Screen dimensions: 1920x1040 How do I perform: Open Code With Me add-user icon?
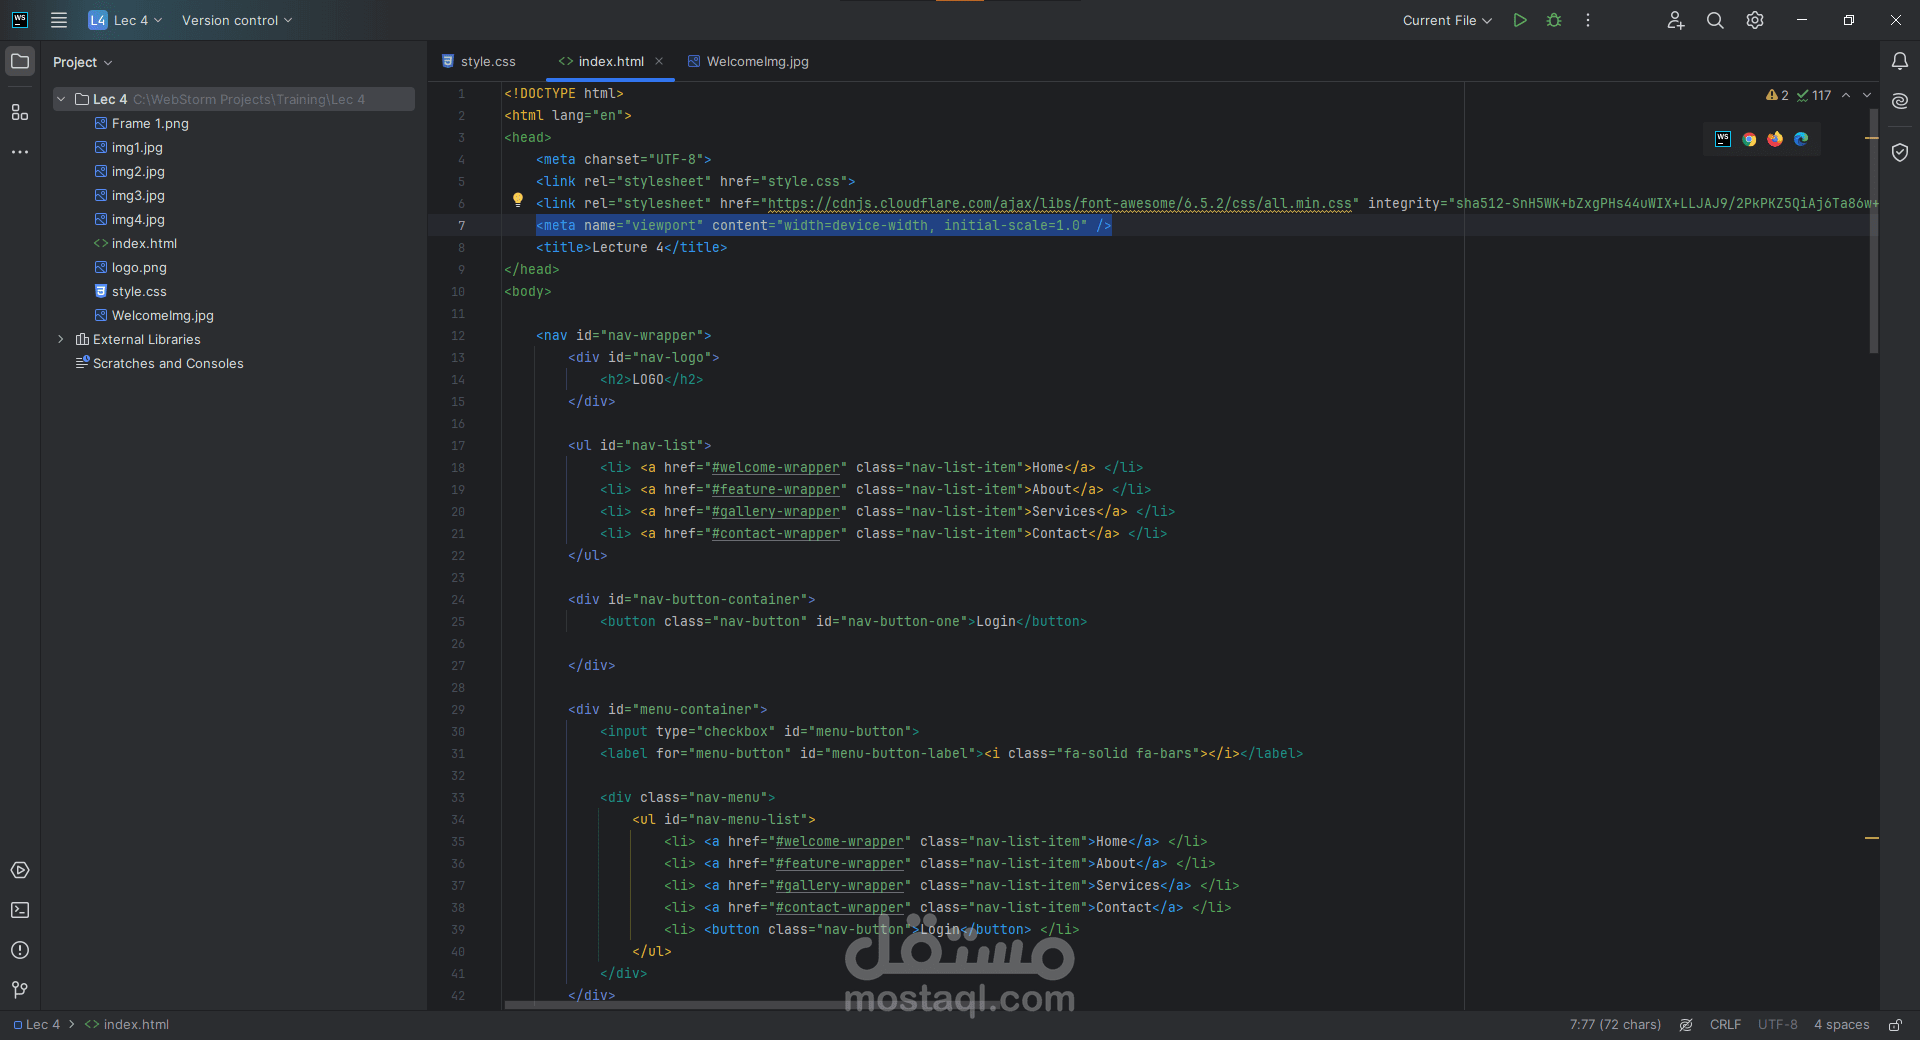click(1676, 20)
